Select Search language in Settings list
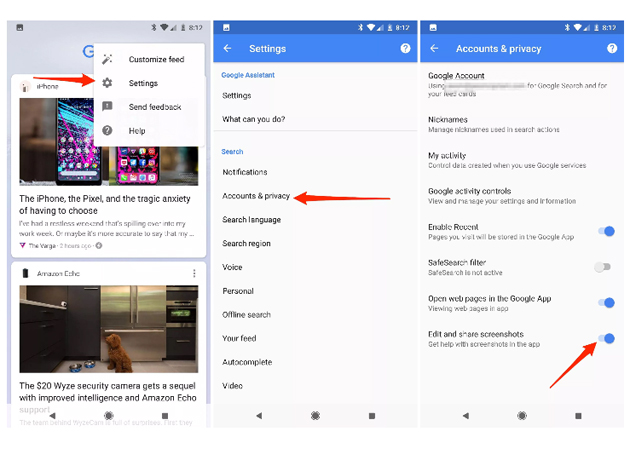The height and width of the screenshot is (460, 630). point(251,220)
